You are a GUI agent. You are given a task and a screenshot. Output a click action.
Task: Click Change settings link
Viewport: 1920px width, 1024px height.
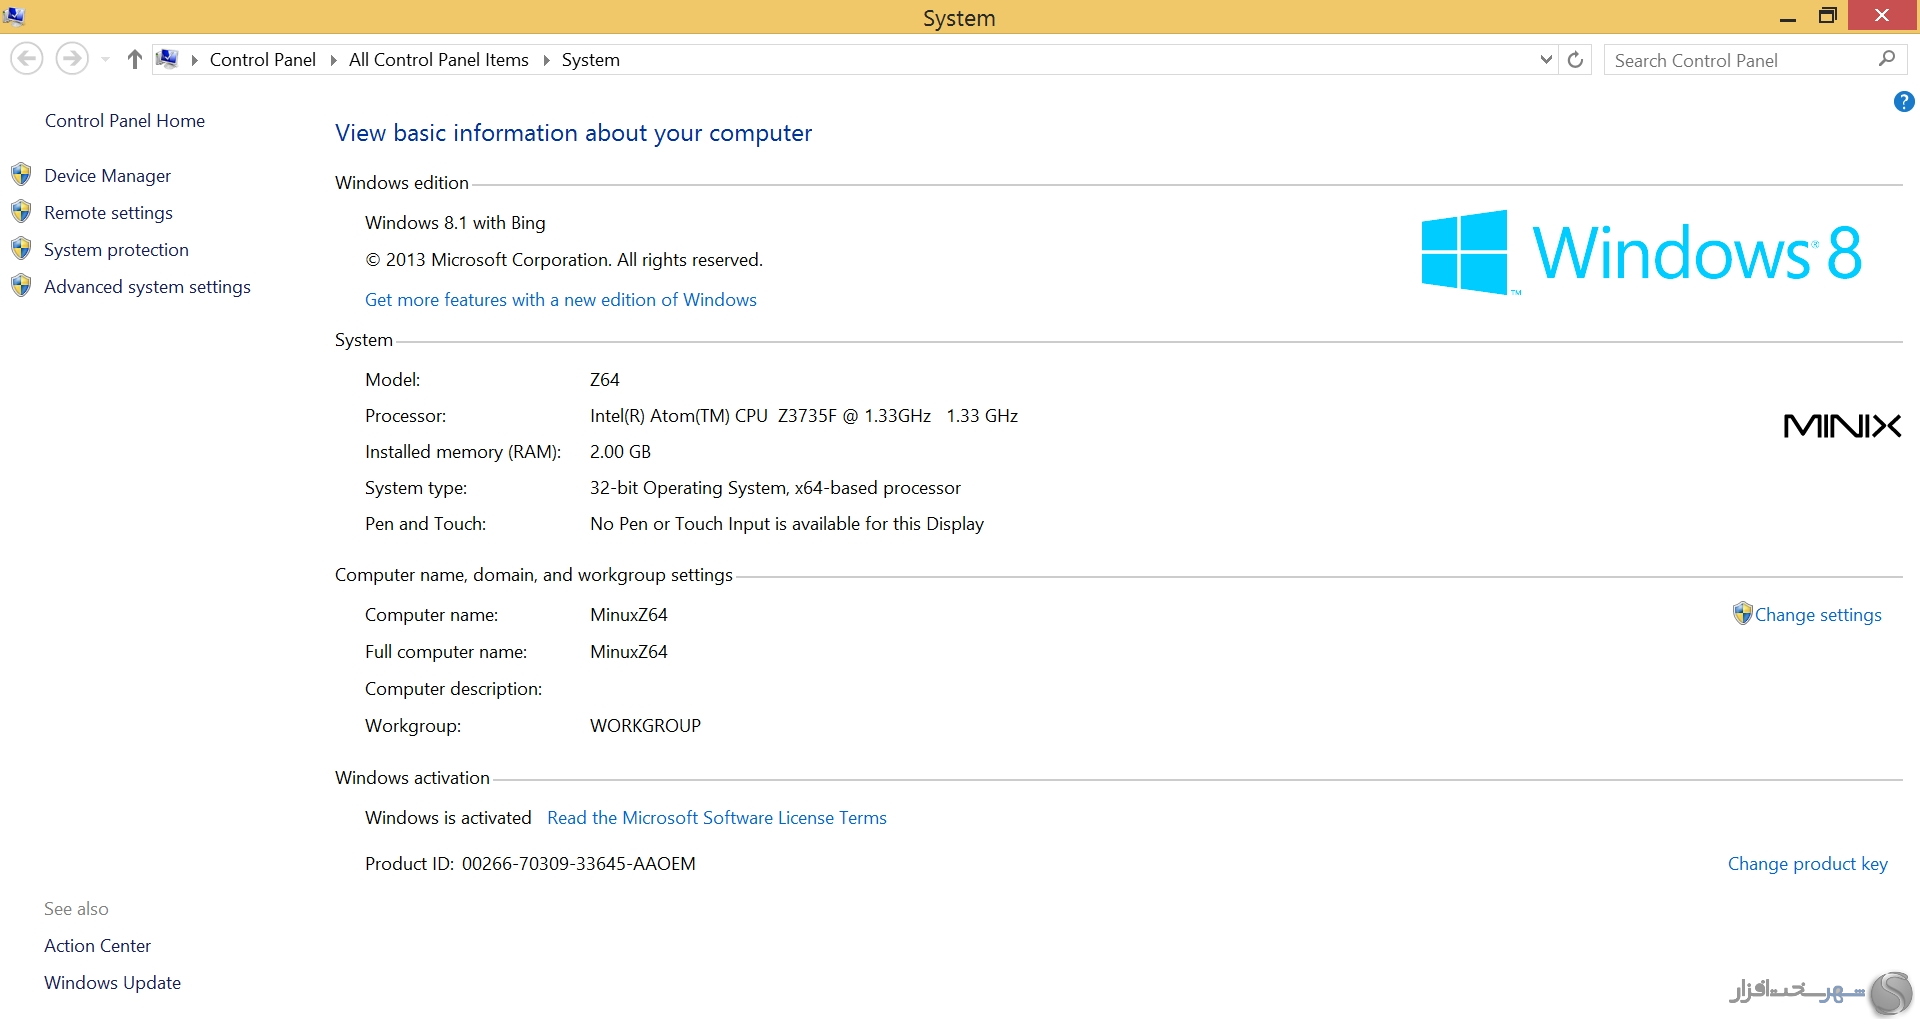click(1818, 615)
